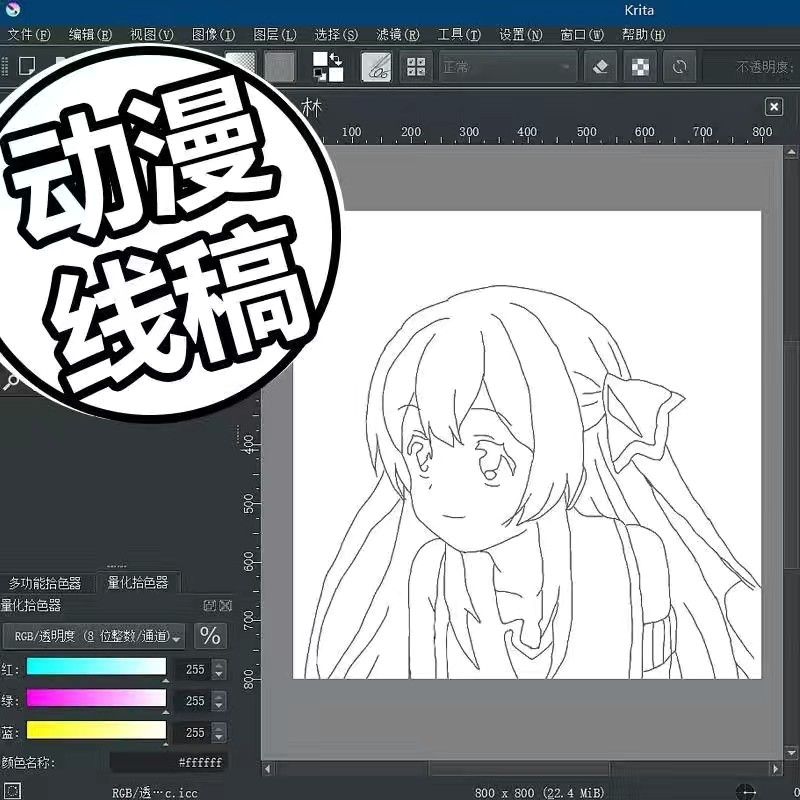
Task: Open the 视图(V) menu
Action: pos(152,35)
